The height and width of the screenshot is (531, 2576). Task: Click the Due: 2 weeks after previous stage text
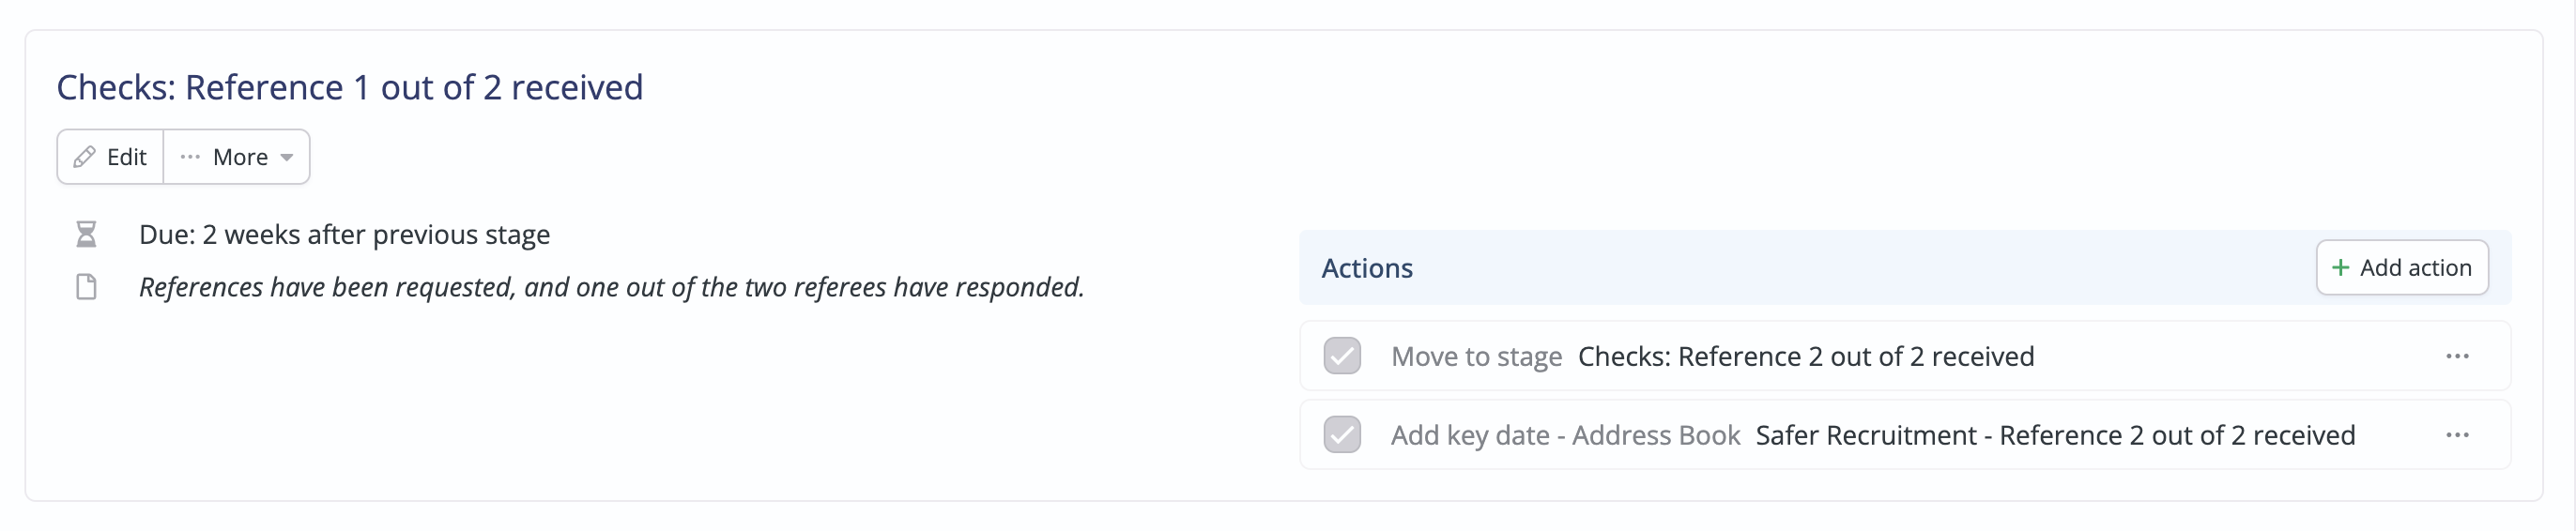(x=344, y=235)
